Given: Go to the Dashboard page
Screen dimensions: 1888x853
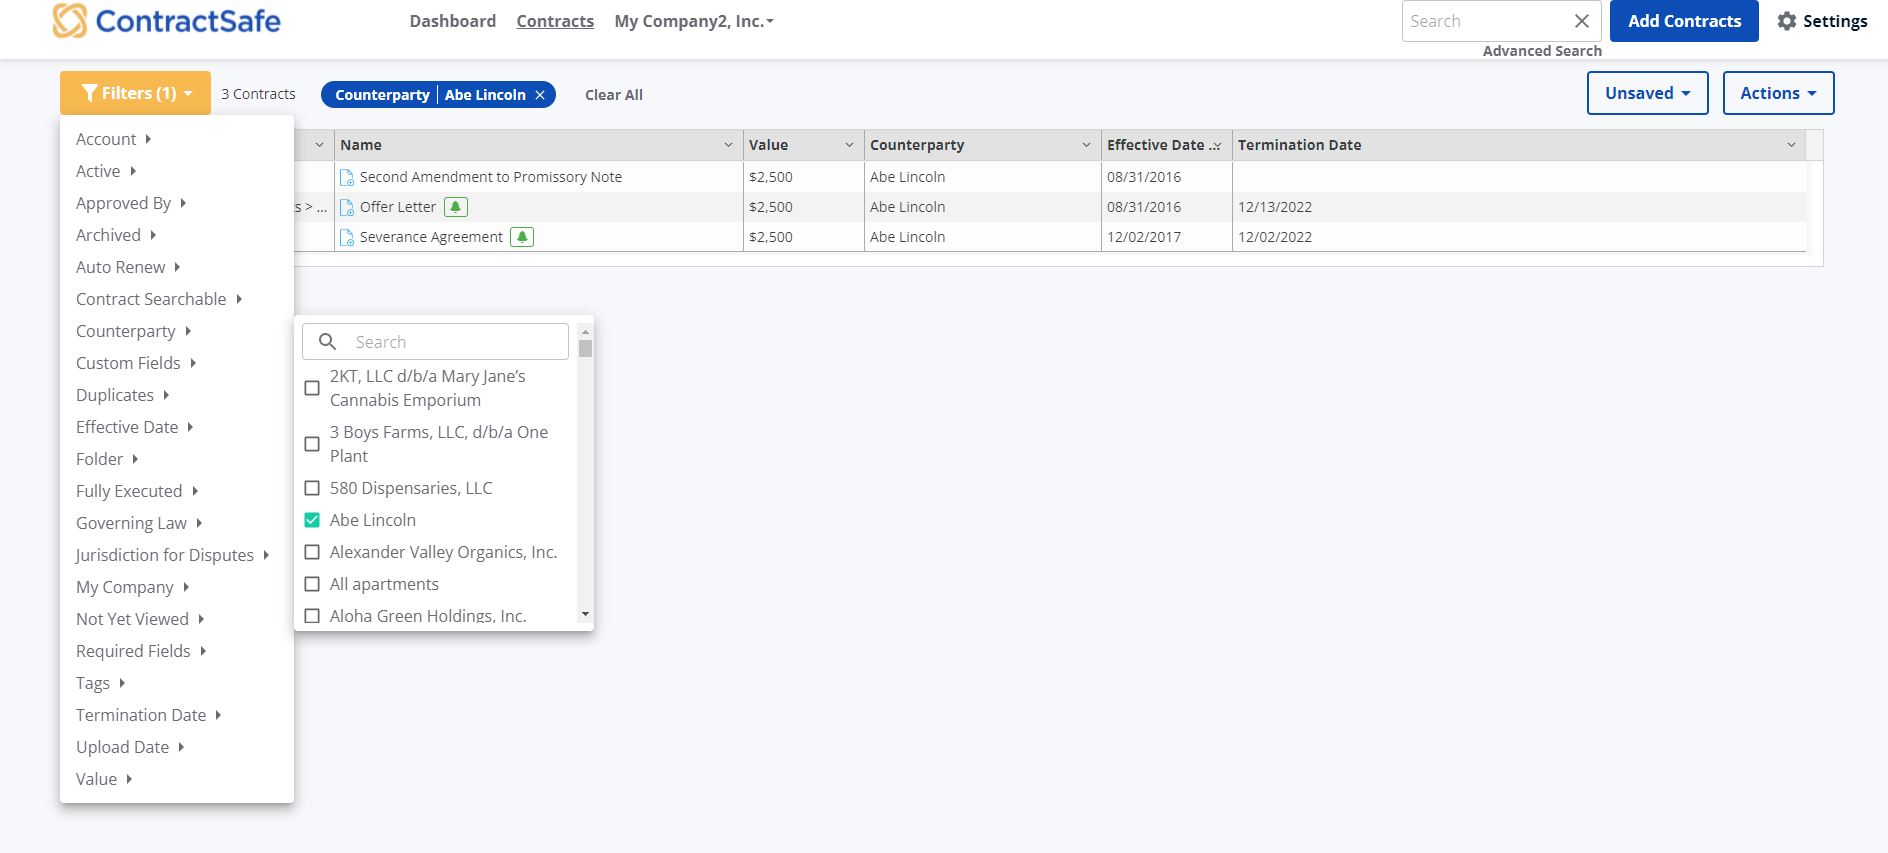Looking at the screenshot, I should (x=453, y=21).
